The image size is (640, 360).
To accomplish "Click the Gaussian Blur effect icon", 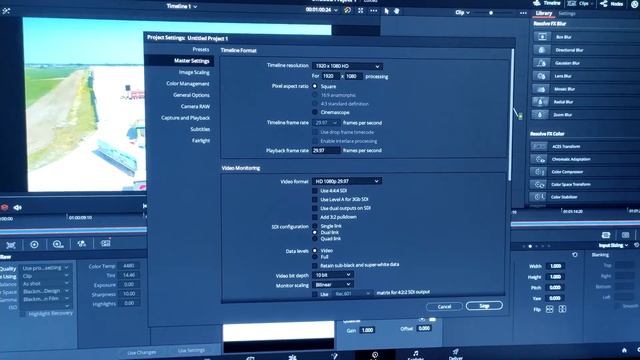I will coord(541,63).
